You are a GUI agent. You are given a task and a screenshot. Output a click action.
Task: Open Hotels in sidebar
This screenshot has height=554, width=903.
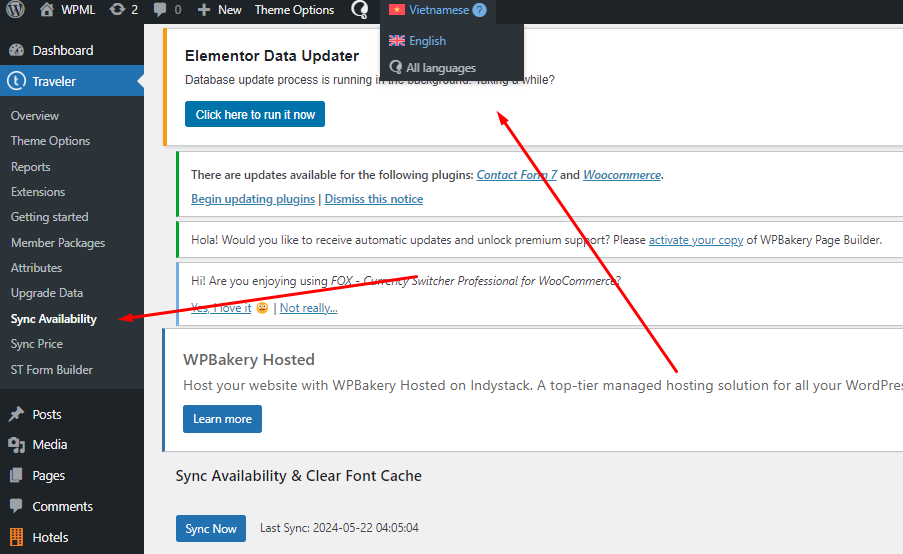(50, 537)
